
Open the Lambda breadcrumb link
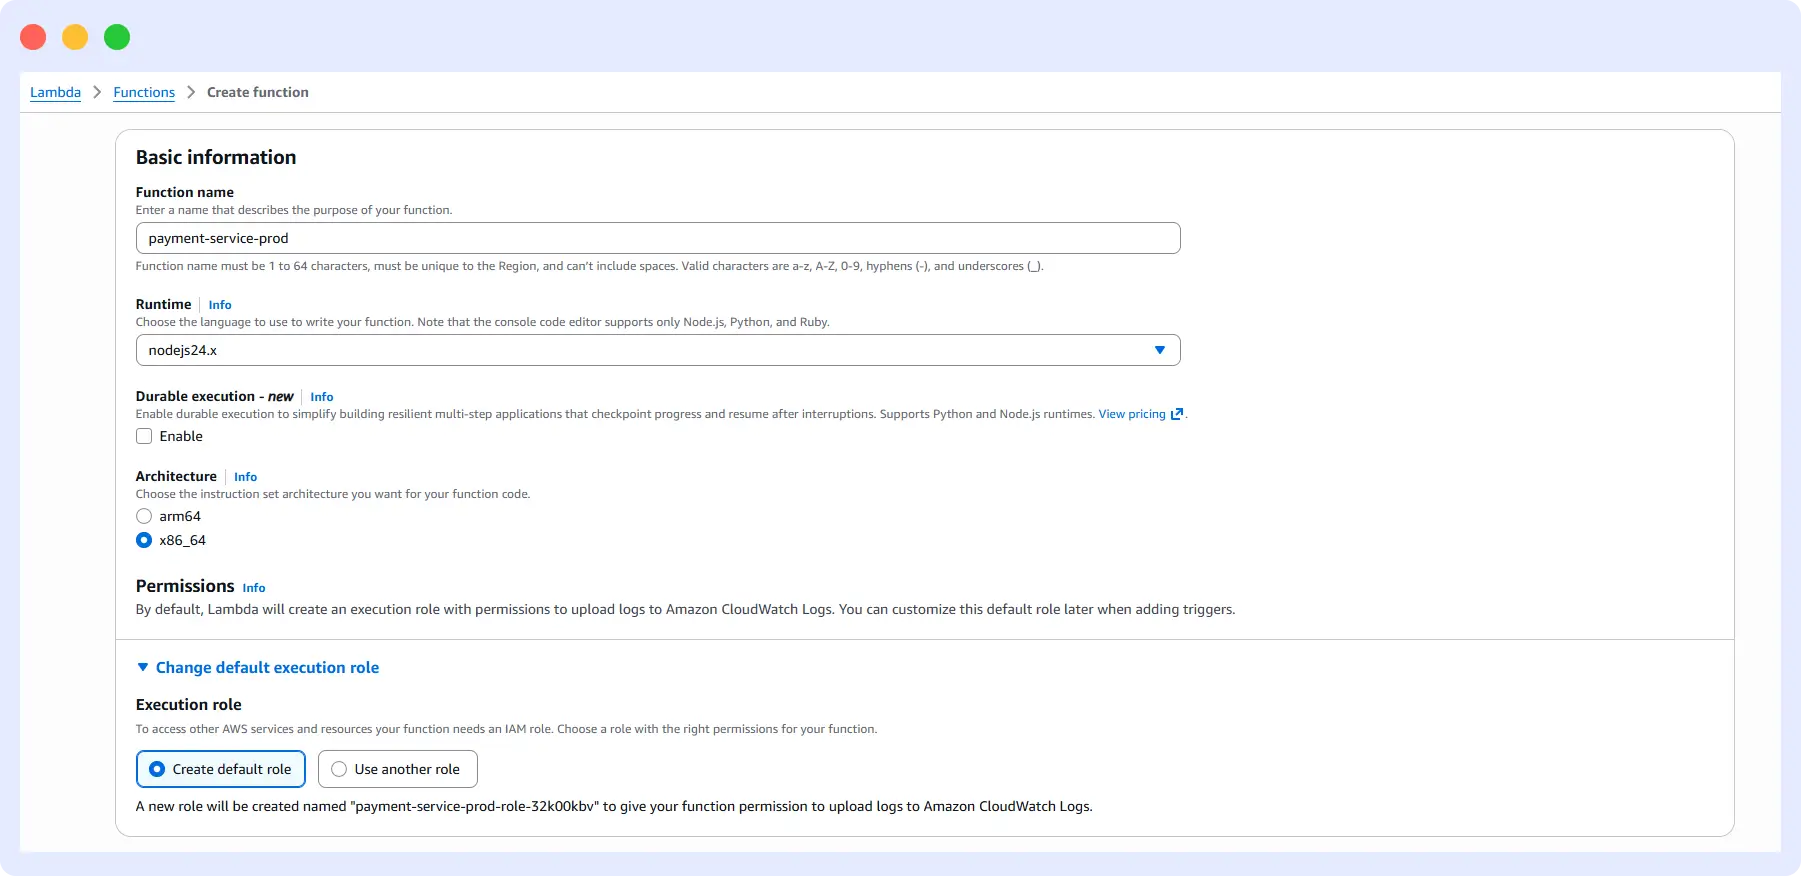55,92
